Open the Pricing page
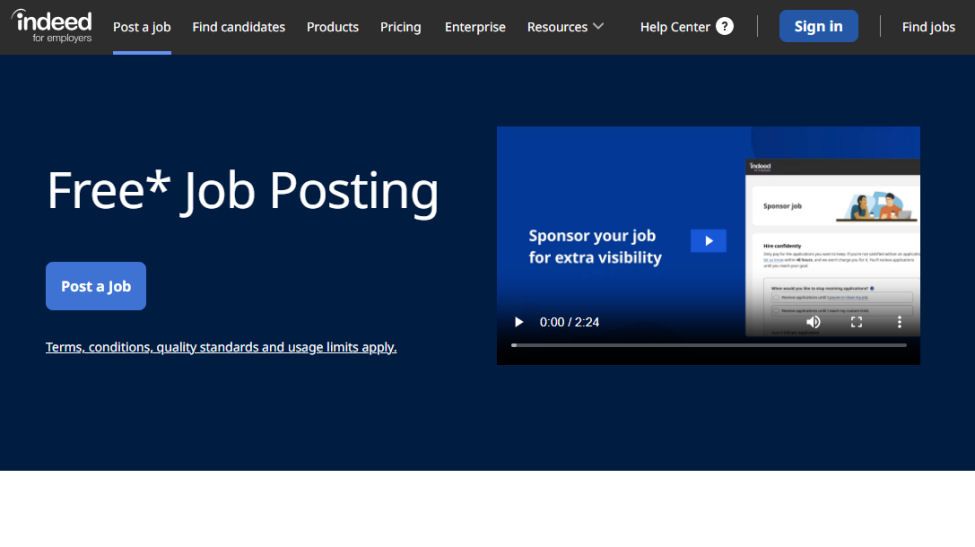This screenshot has width=975, height=547. click(x=400, y=27)
